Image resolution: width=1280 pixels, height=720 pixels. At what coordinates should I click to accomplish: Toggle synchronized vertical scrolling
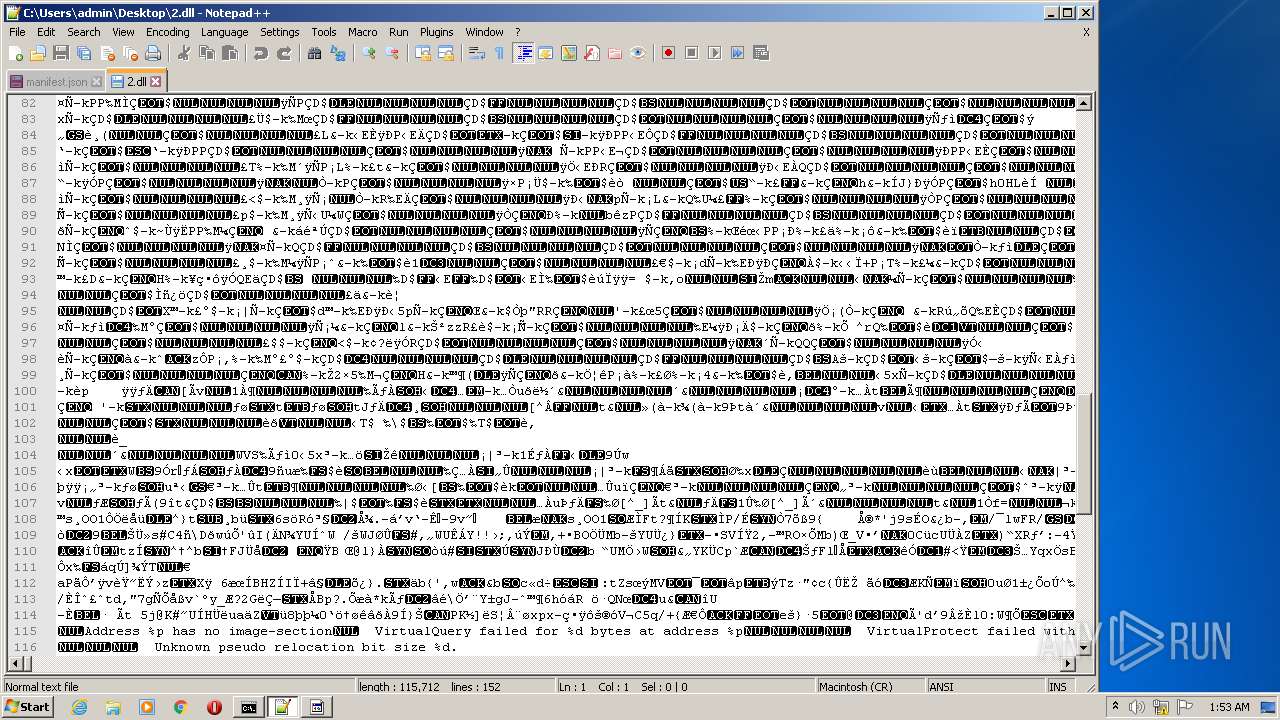[x=424, y=53]
